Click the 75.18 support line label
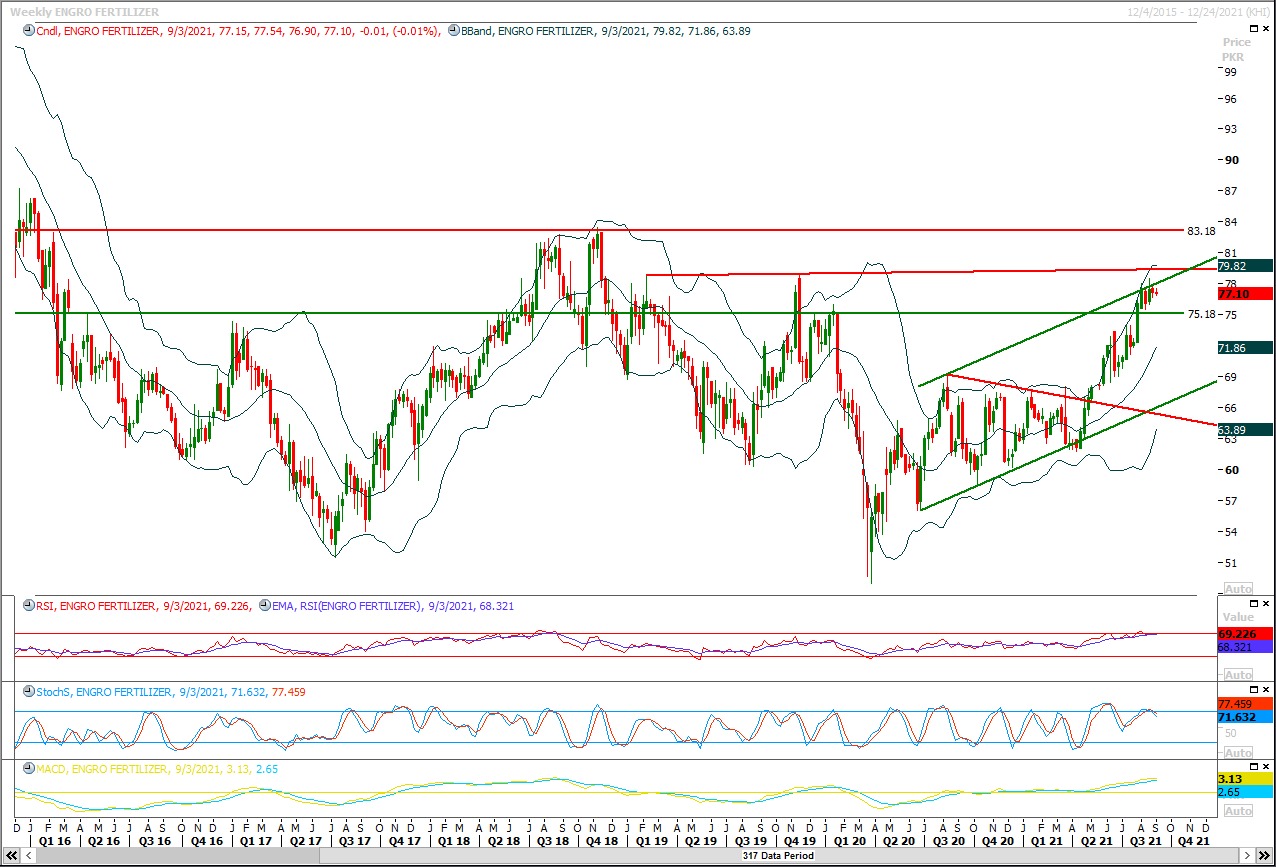This screenshot has width=1276, height=867. pos(1200,314)
